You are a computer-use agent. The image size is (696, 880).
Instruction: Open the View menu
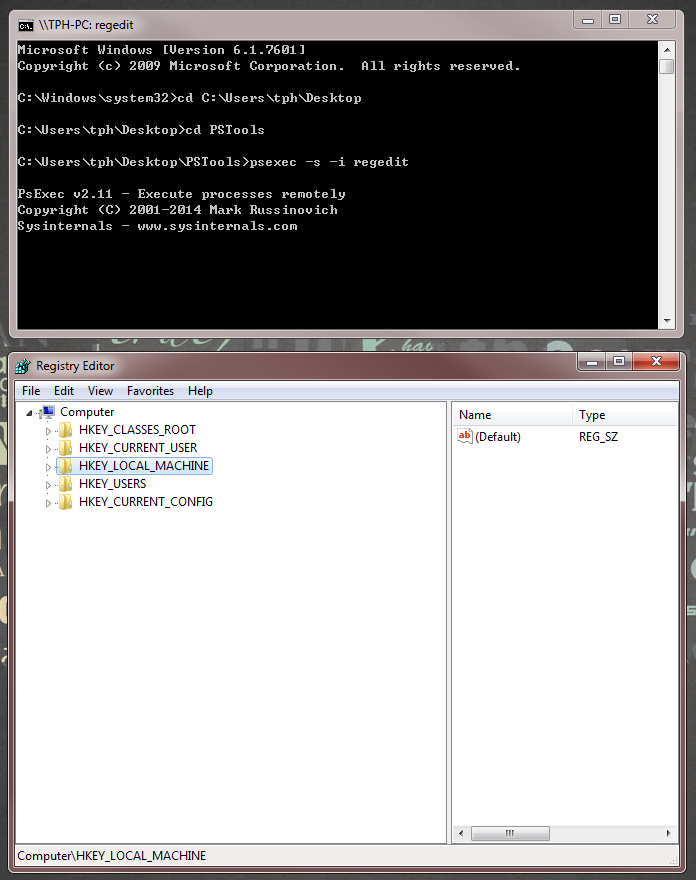click(100, 391)
